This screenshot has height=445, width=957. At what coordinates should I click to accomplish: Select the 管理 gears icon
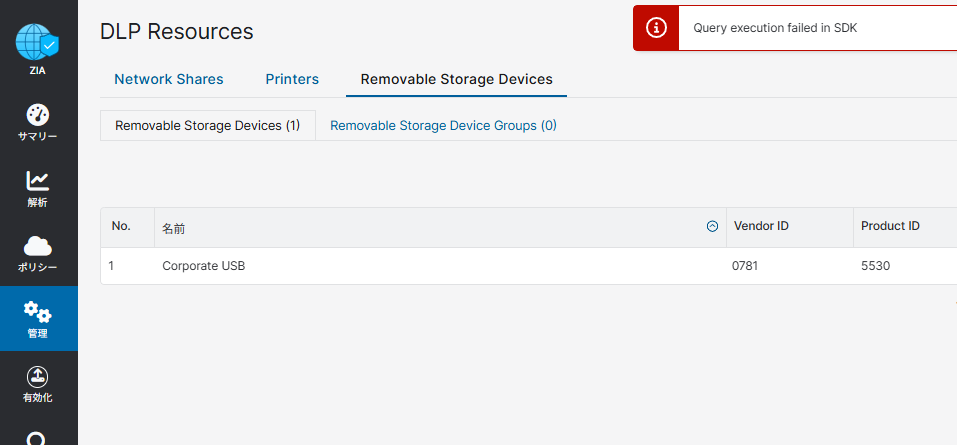click(x=38, y=312)
